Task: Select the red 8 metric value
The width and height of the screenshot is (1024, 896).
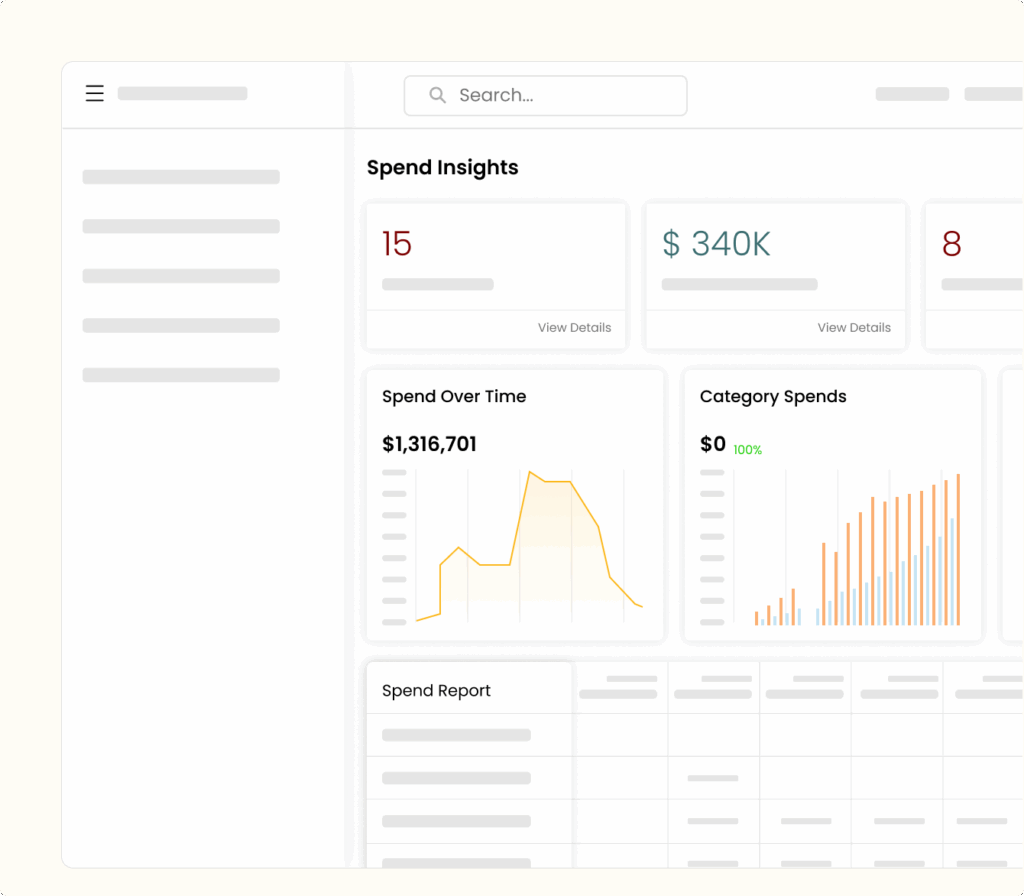Action: (951, 244)
